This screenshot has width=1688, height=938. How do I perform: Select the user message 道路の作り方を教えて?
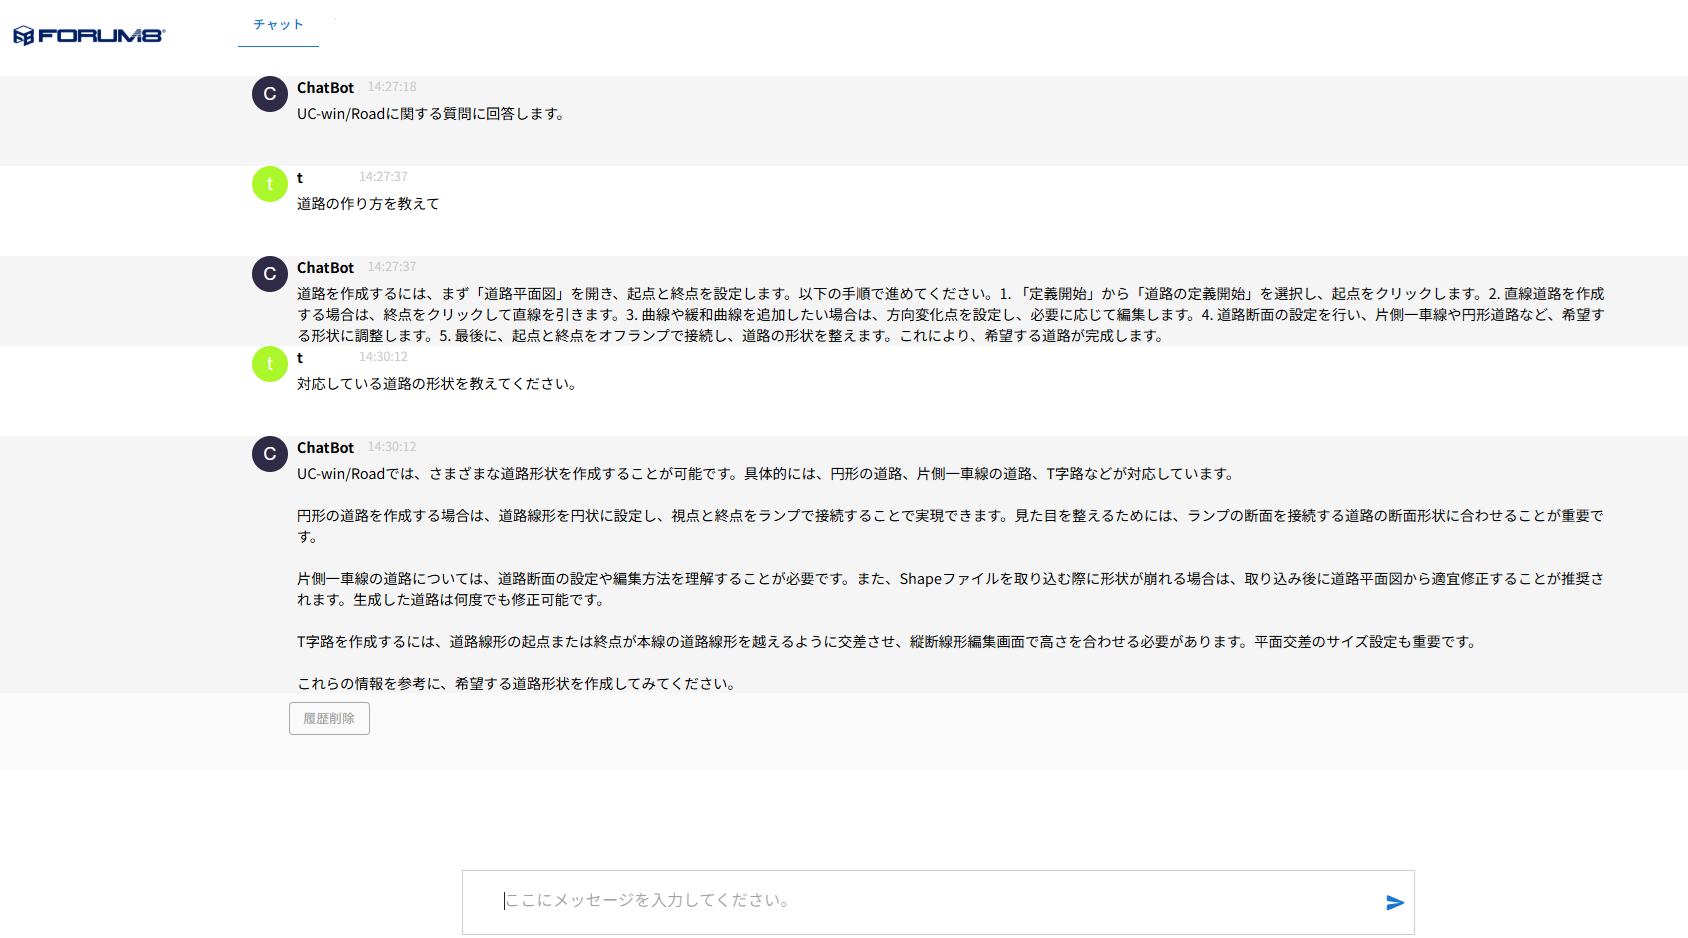click(x=368, y=204)
